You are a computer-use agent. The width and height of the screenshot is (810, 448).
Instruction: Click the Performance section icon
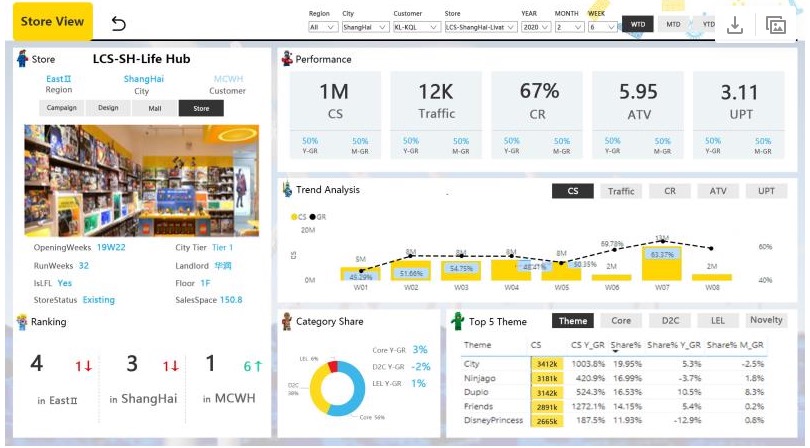tap(286, 59)
